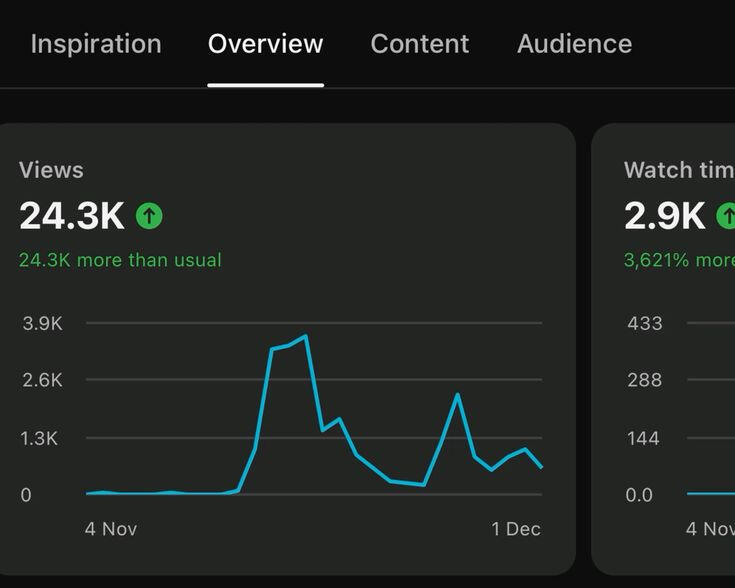
Task: Select the Overview tab
Action: tap(265, 44)
